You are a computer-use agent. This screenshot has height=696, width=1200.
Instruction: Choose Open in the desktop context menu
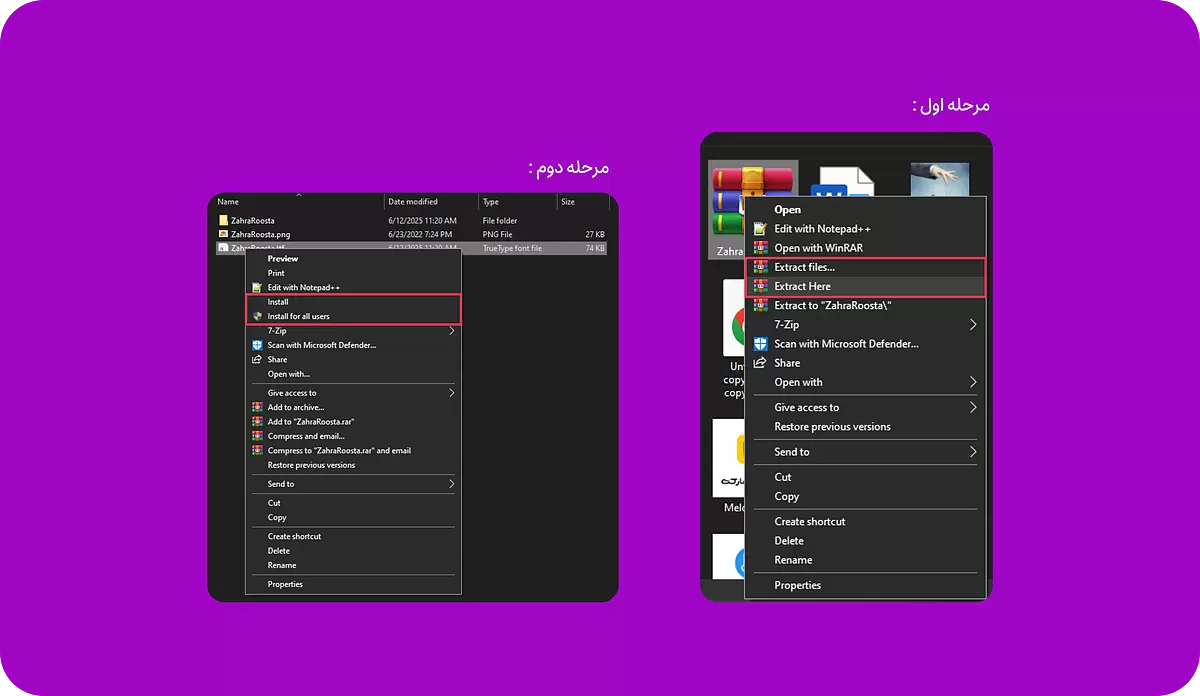[788, 210]
